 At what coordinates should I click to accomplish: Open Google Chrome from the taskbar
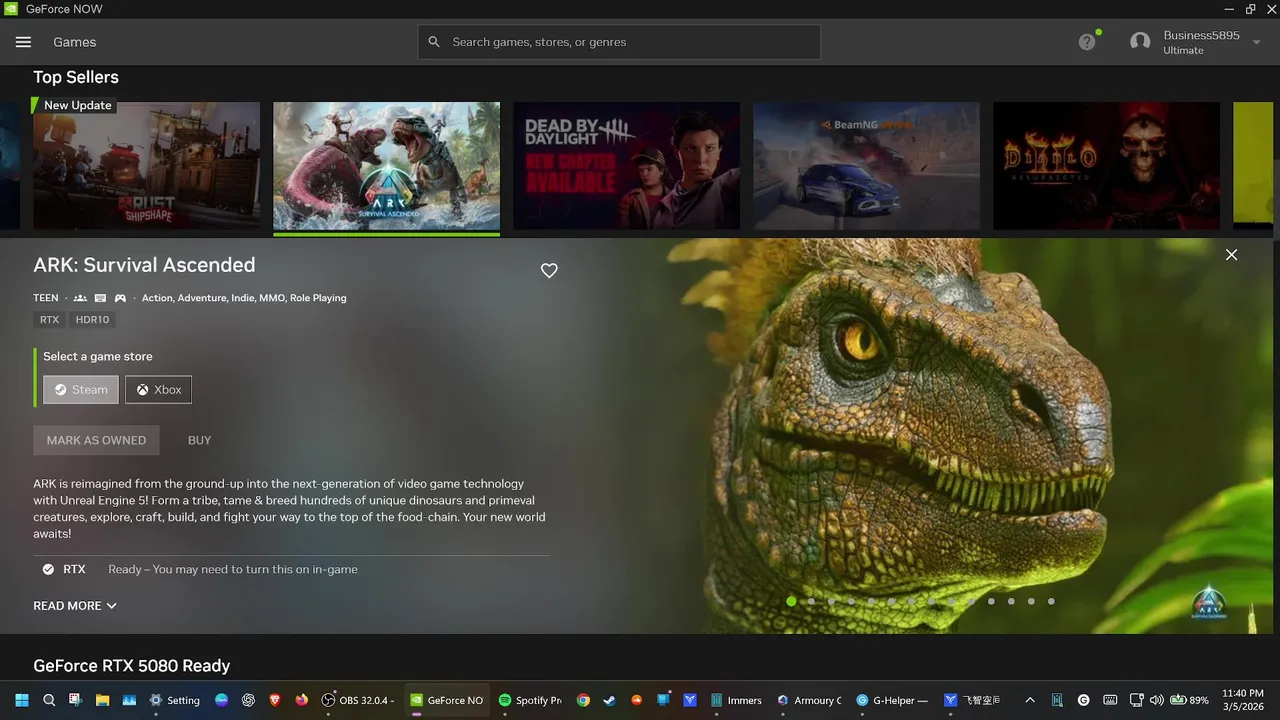pyautogui.click(x=583, y=700)
